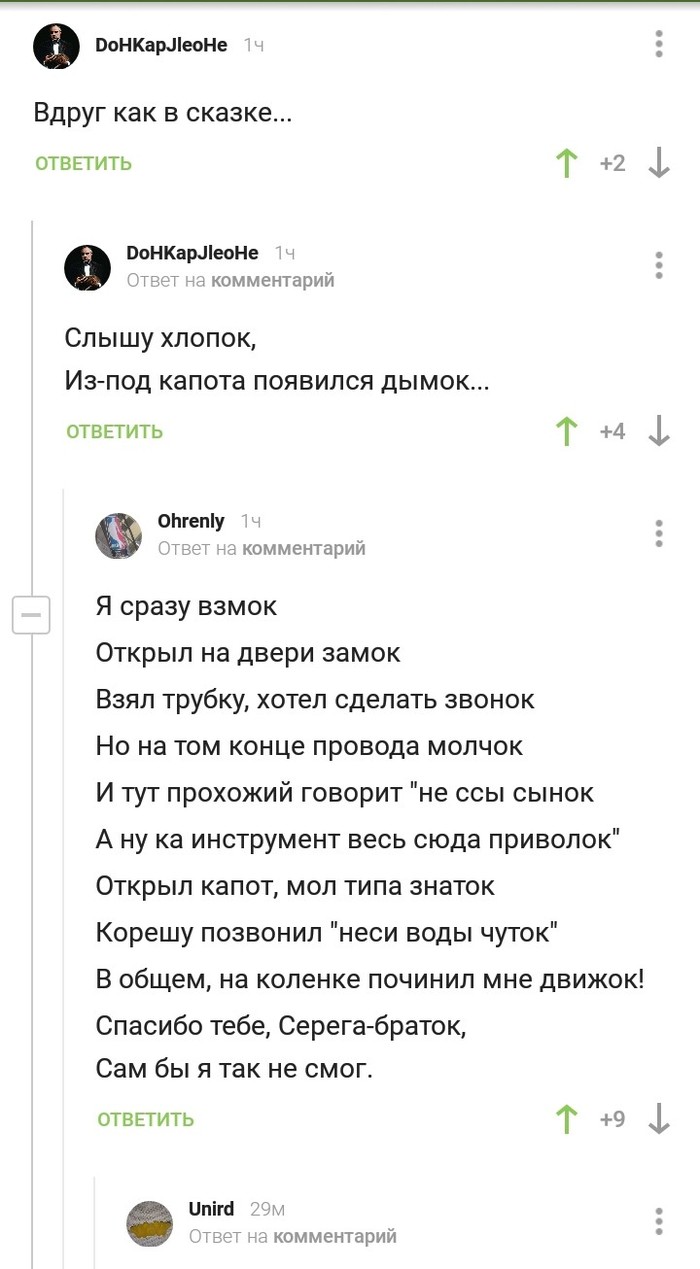This screenshot has width=700, height=1269.
Task: Downvote the "Вдруг как в сказке..." comment
Action: point(659,163)
